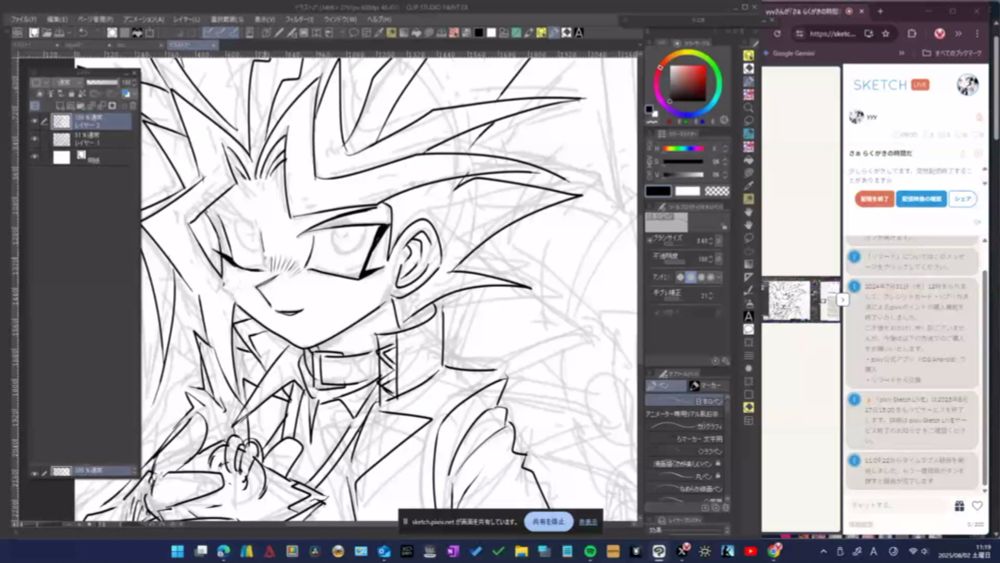Bookmark the page with the star icon
1000x563 pixels.
tap(886, 34)
